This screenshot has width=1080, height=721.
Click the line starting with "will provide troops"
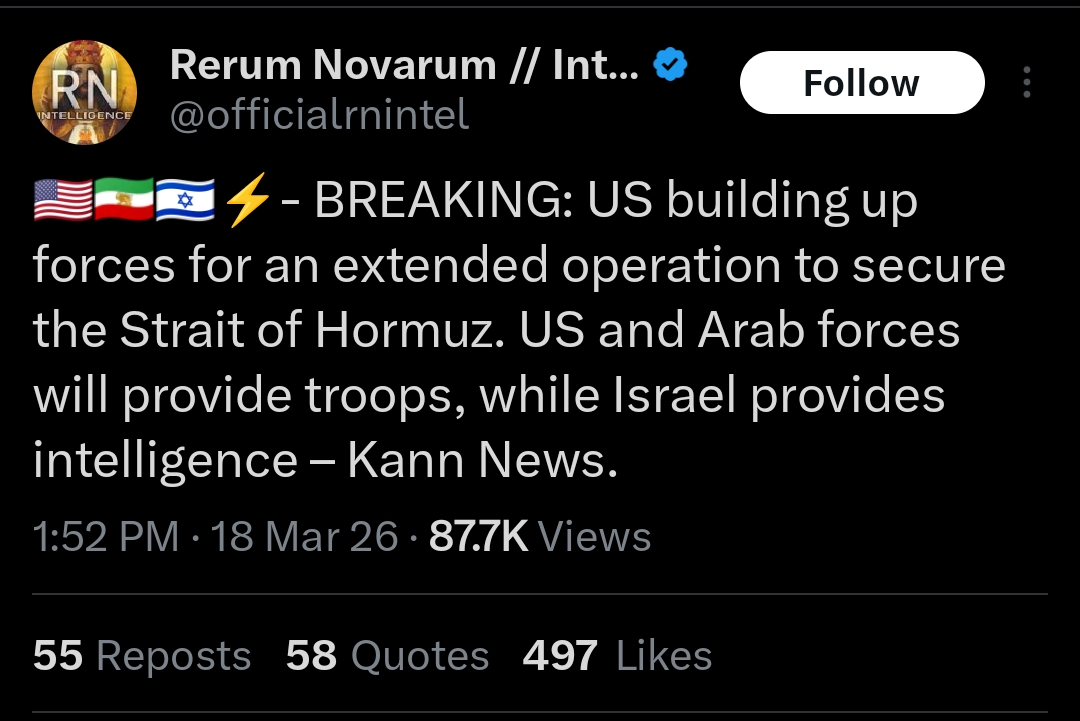(489, 396)
